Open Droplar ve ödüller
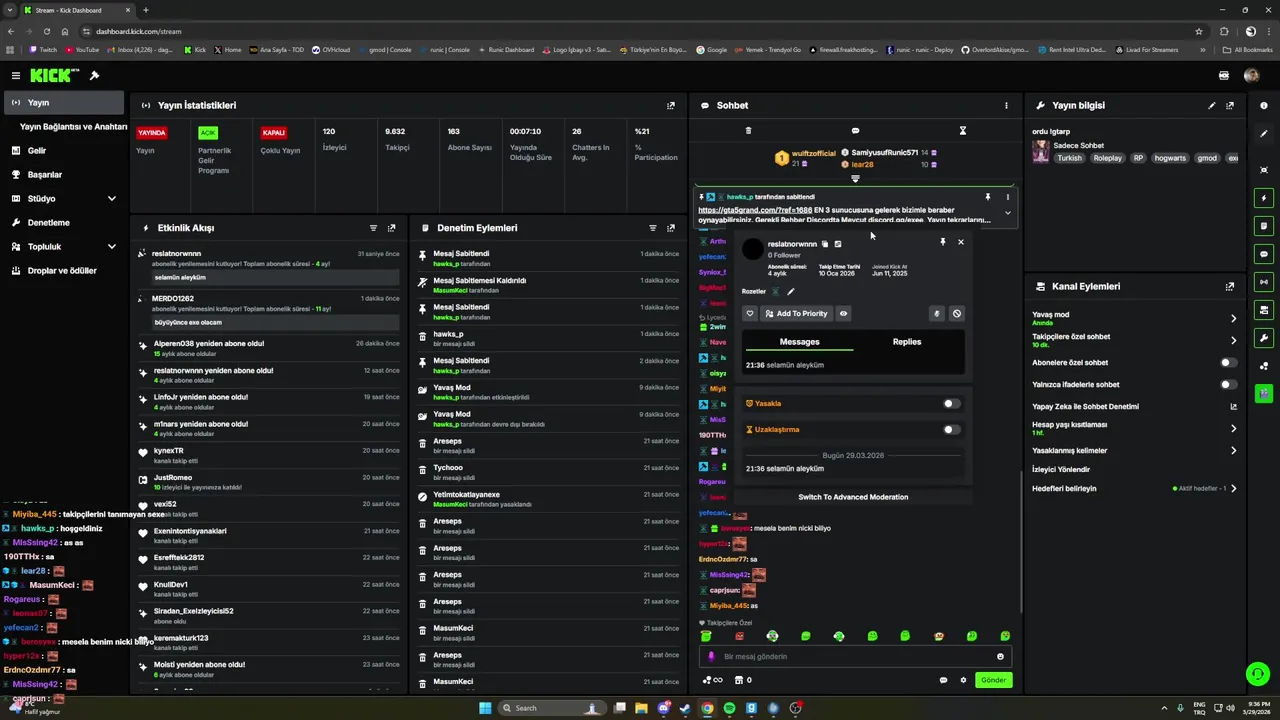The width and height of the screenshot is (1280, 720). pos(64,271)
